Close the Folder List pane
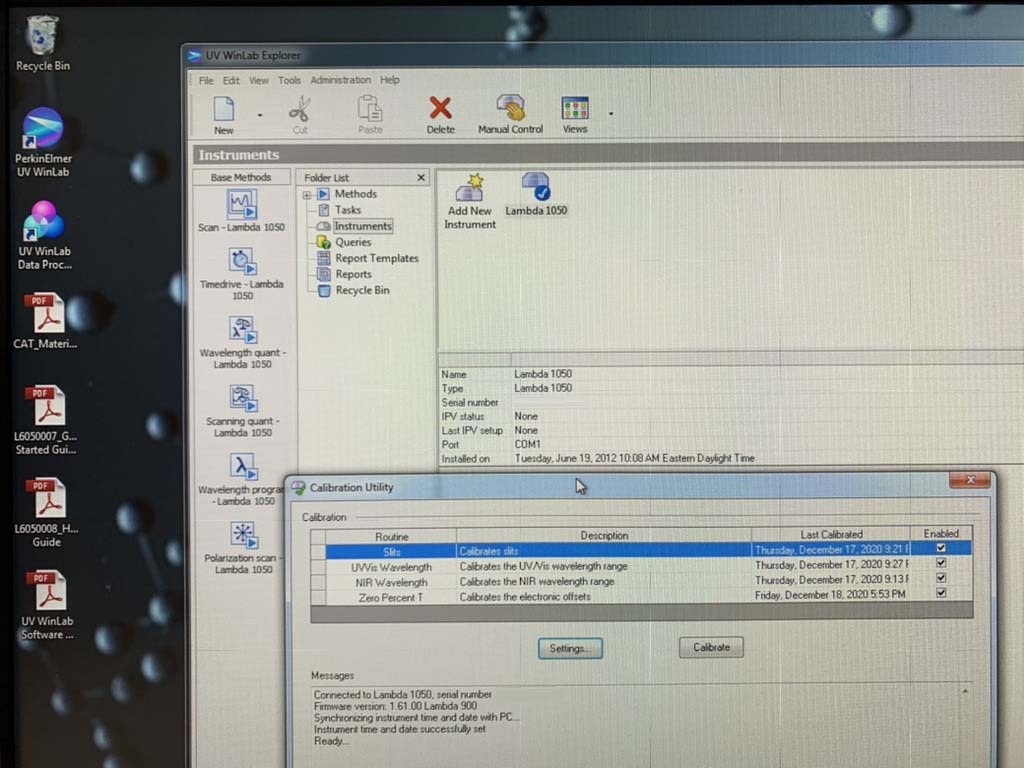Screen dimensions: 1024x768 (421, 178)
